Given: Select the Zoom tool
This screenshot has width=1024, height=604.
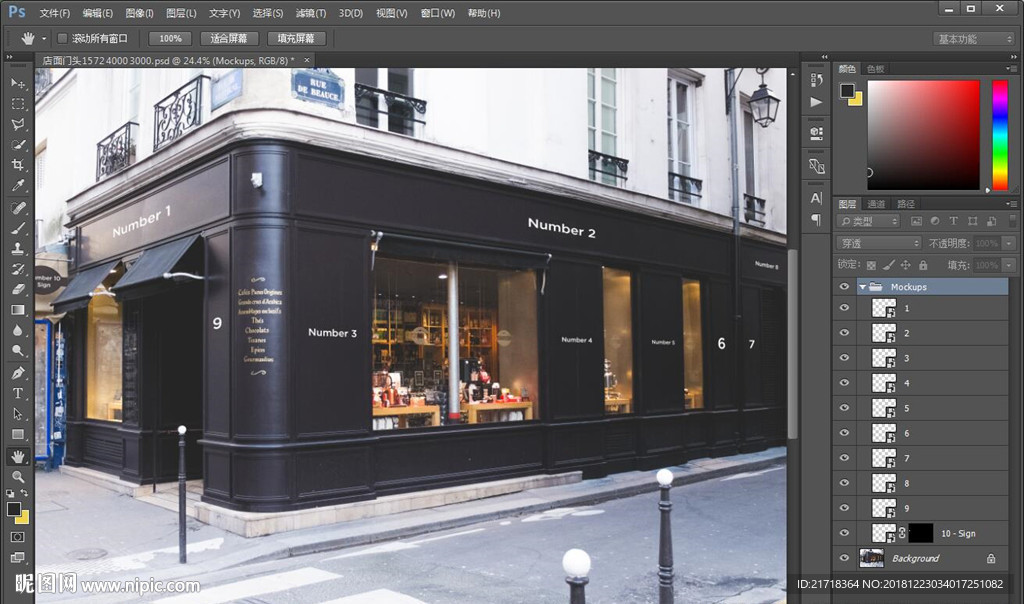Looking at the screenshot, I should click(x=18, y=476).
